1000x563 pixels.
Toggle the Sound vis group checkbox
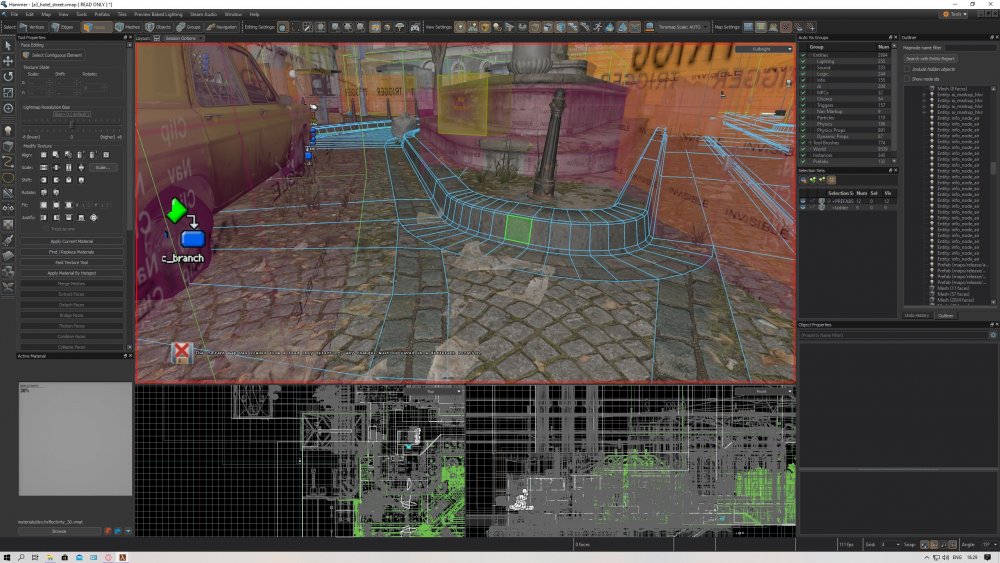pos(803,68)
